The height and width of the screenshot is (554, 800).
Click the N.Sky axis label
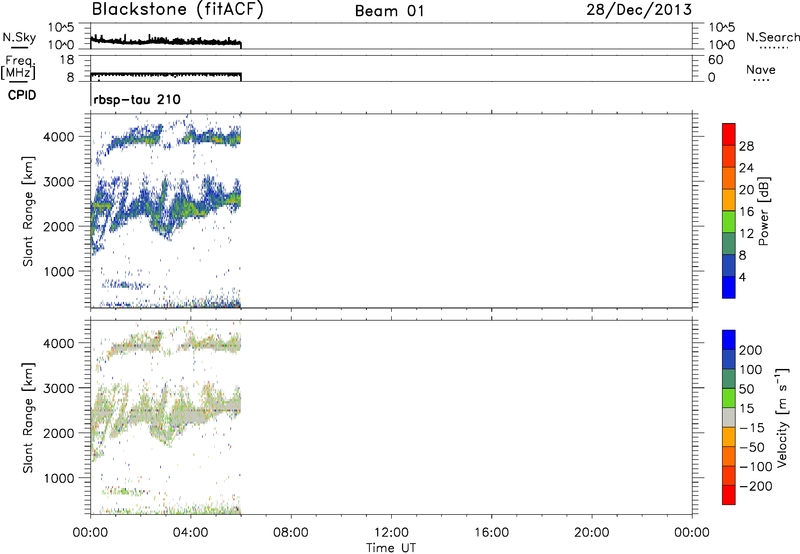click(x=19, y=37)
